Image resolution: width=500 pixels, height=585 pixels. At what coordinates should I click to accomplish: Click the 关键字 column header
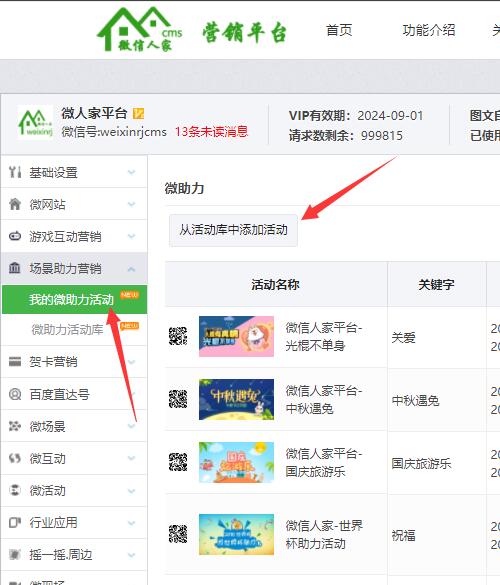pos(436,284)
